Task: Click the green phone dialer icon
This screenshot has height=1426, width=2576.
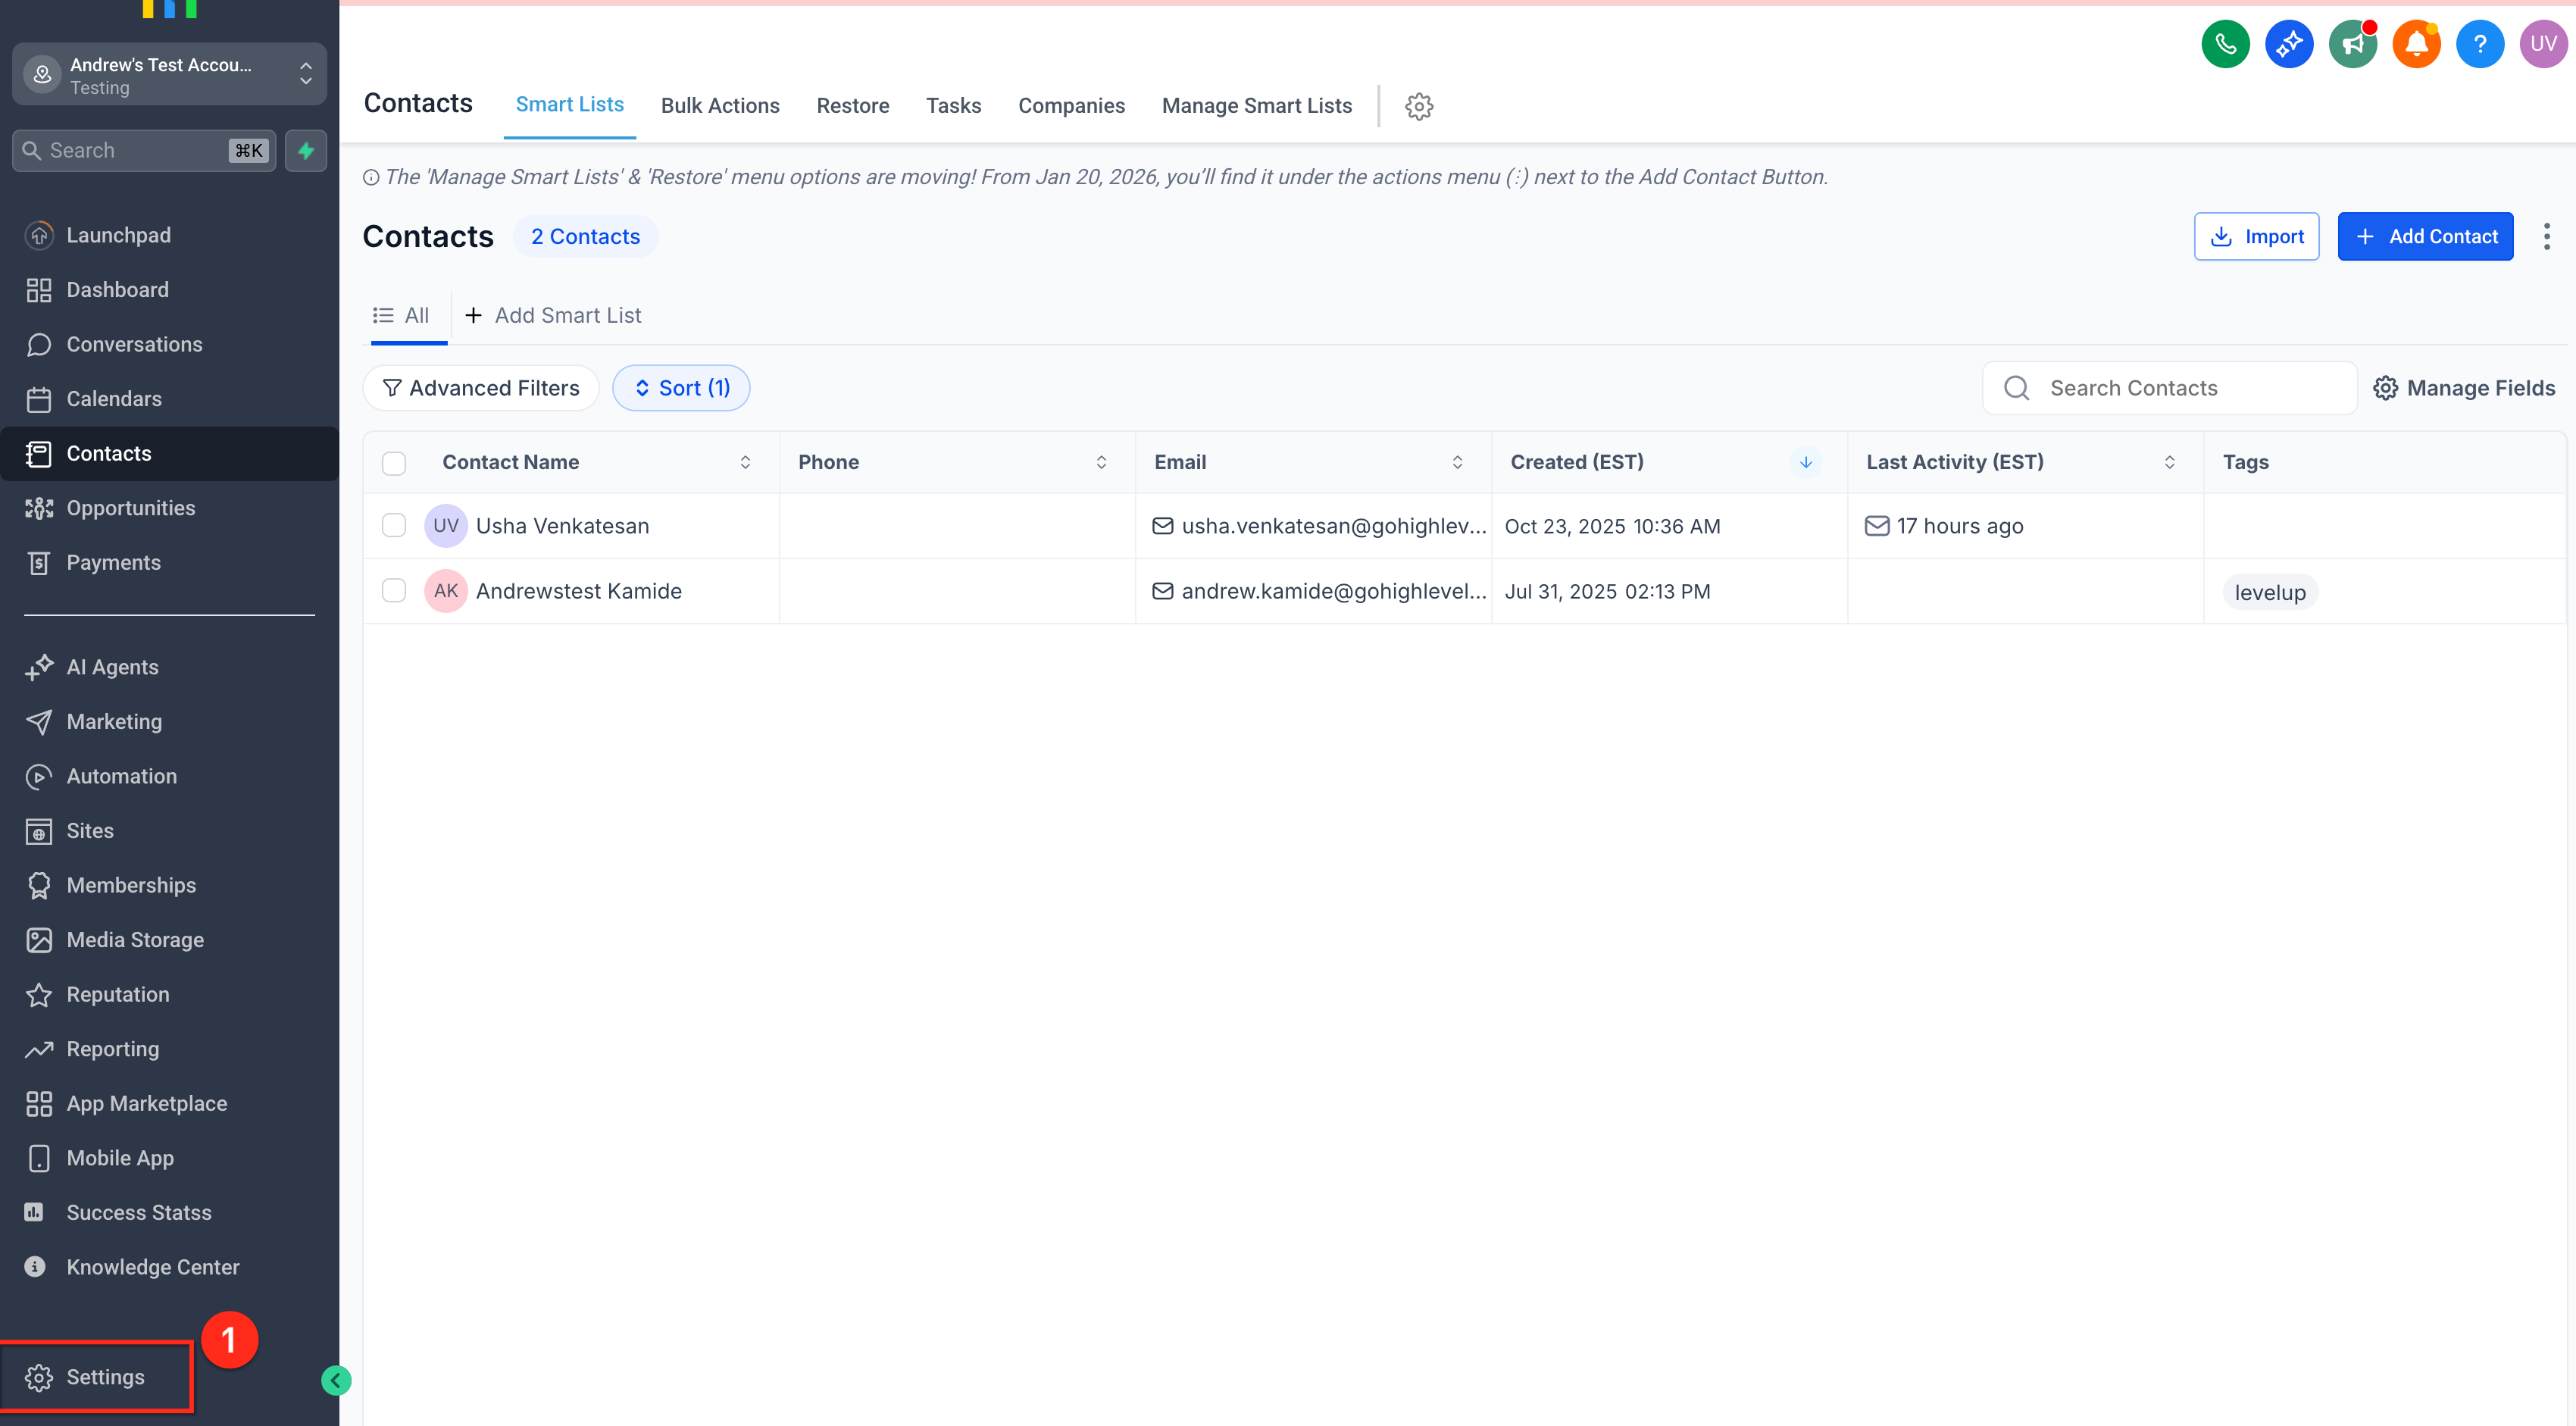Action: point(2225,44)
